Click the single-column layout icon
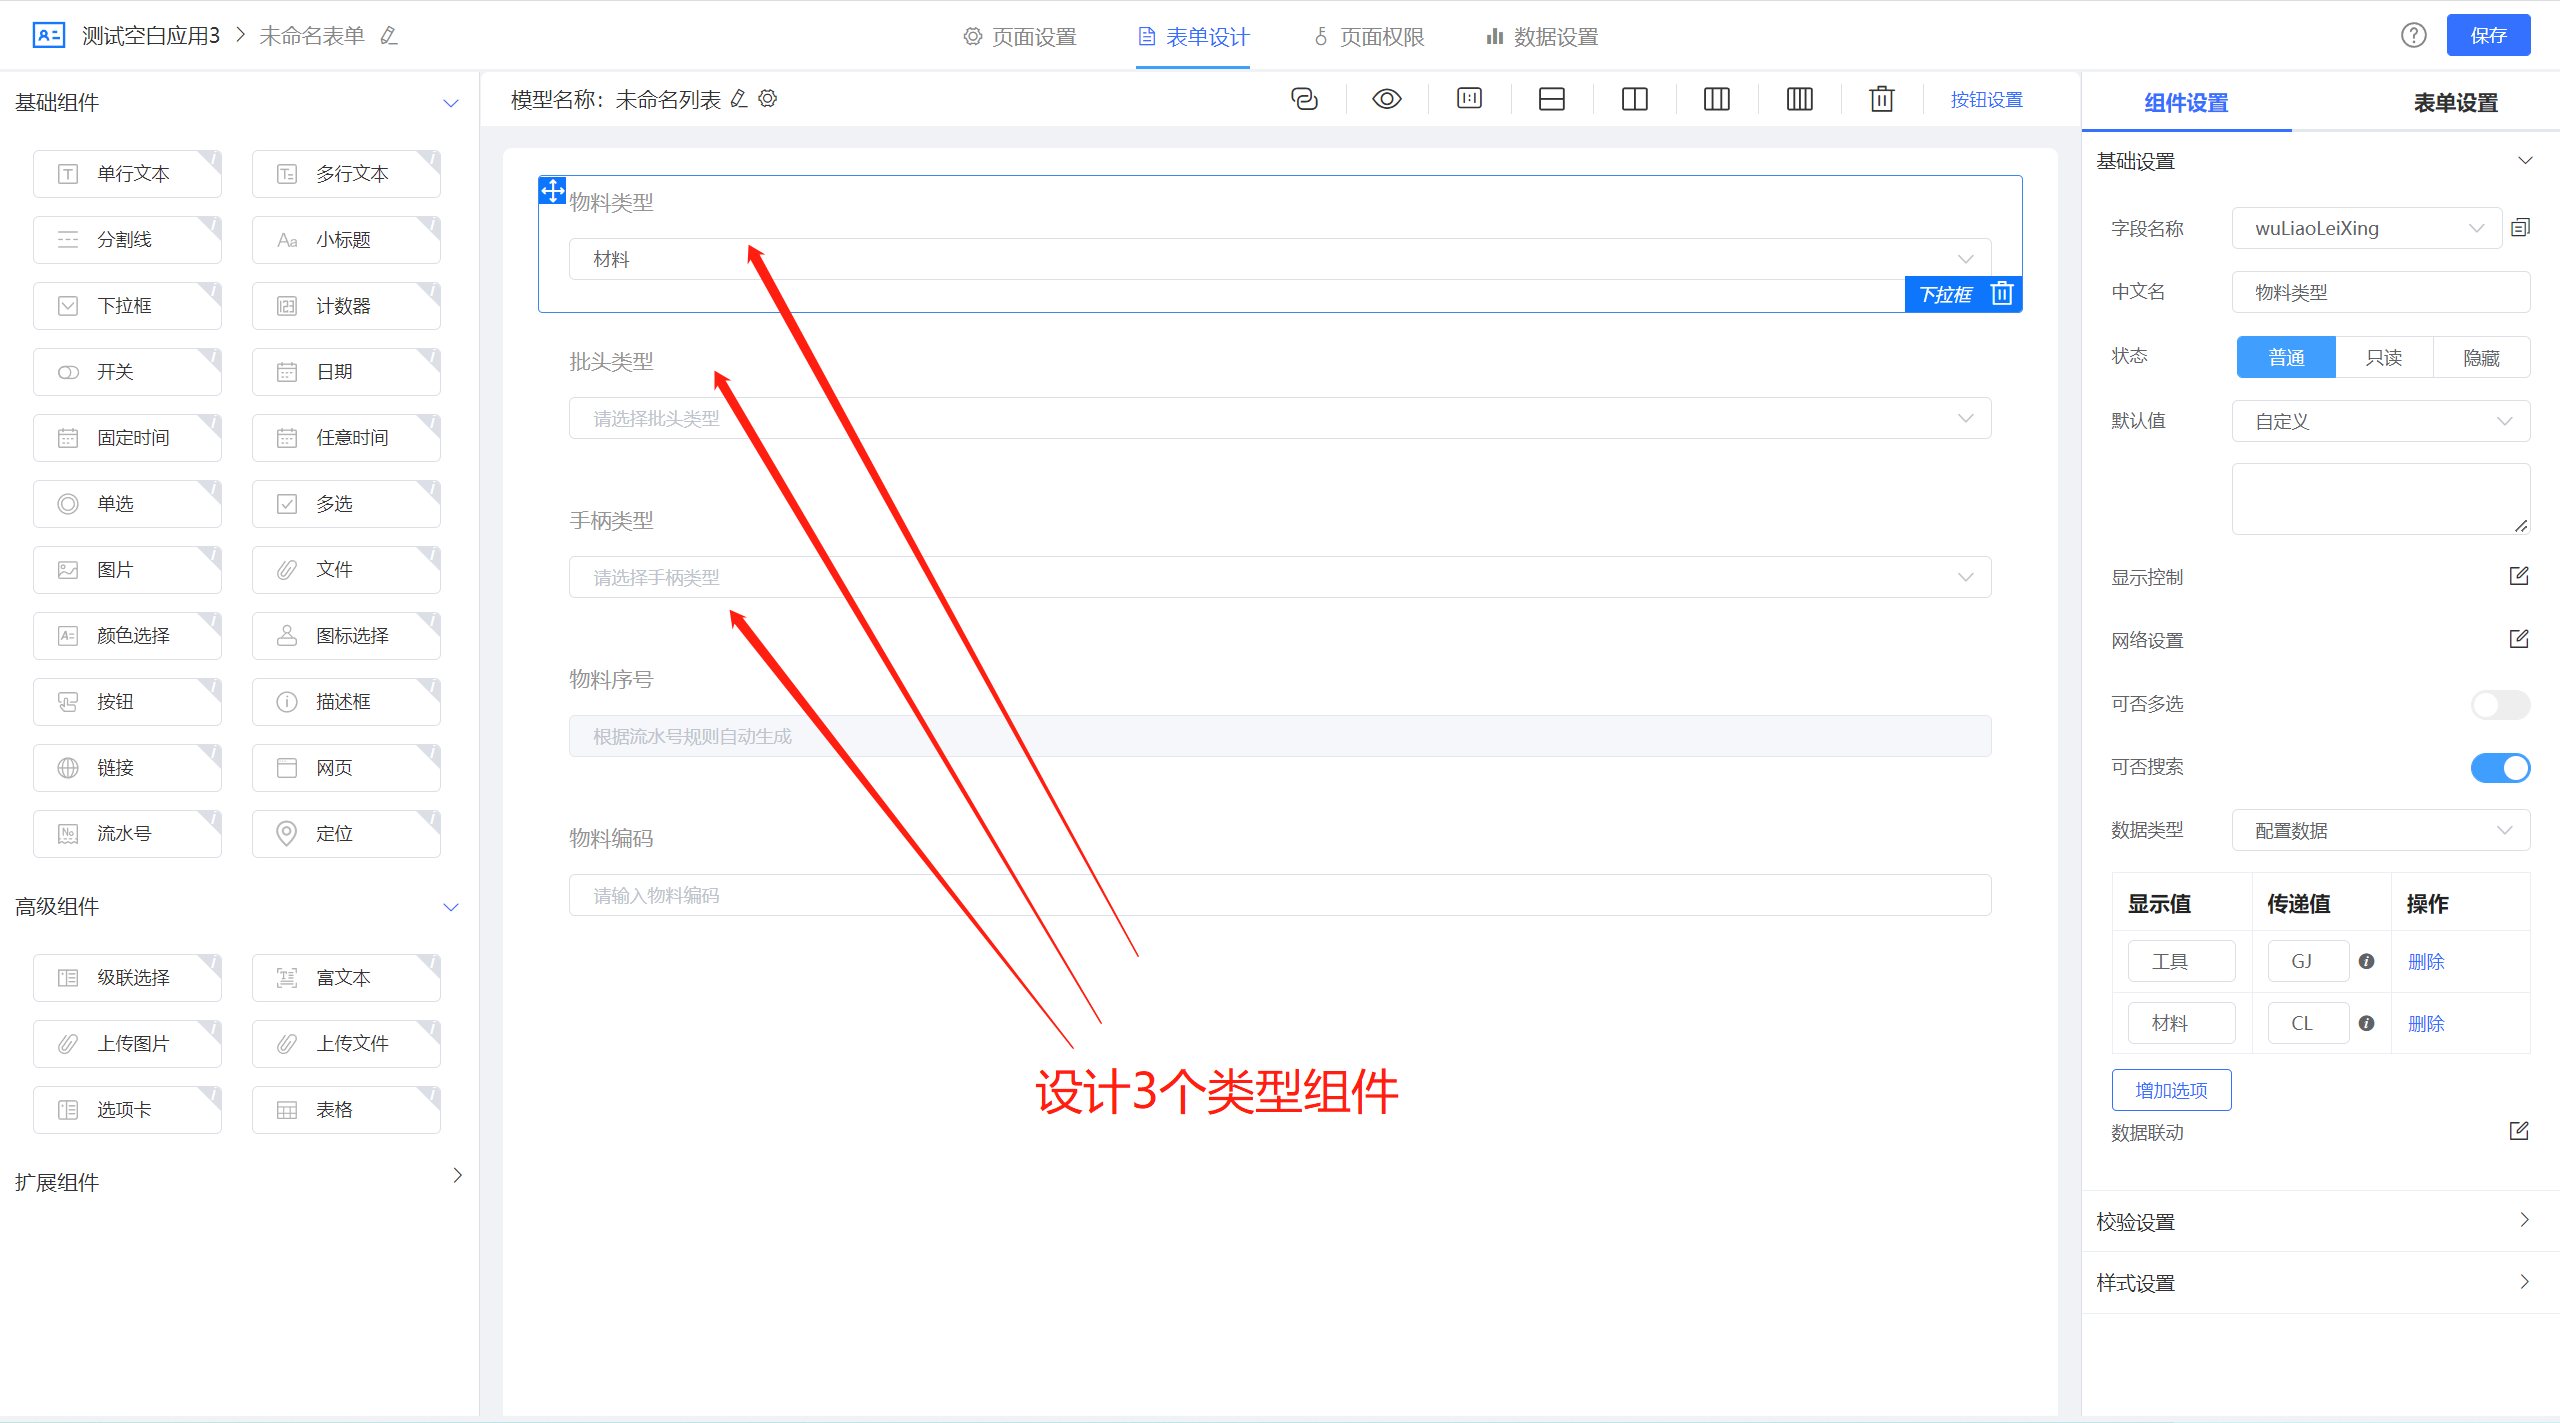The image size is (2560, 1423). (x=1552, y=99)
